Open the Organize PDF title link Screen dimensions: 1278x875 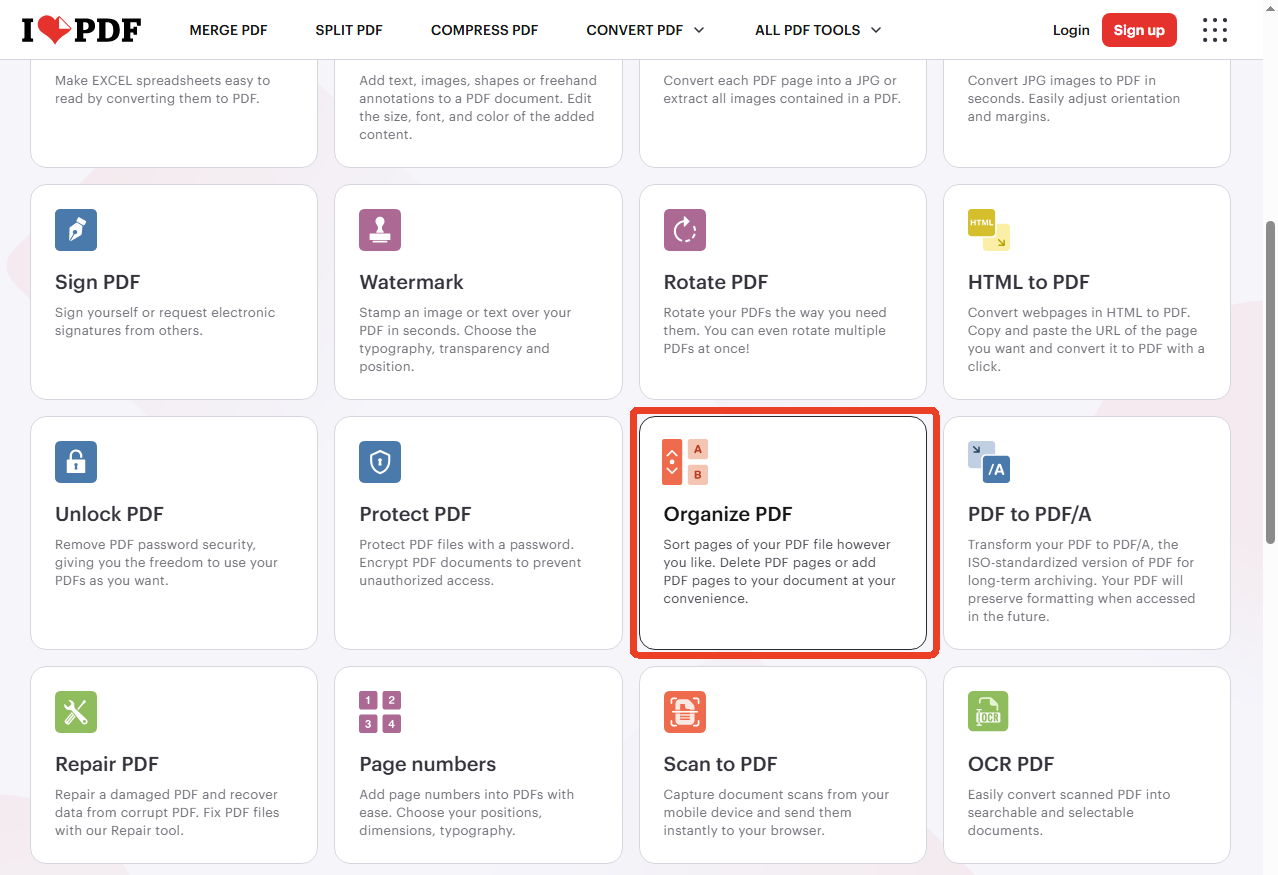point(728,514)
